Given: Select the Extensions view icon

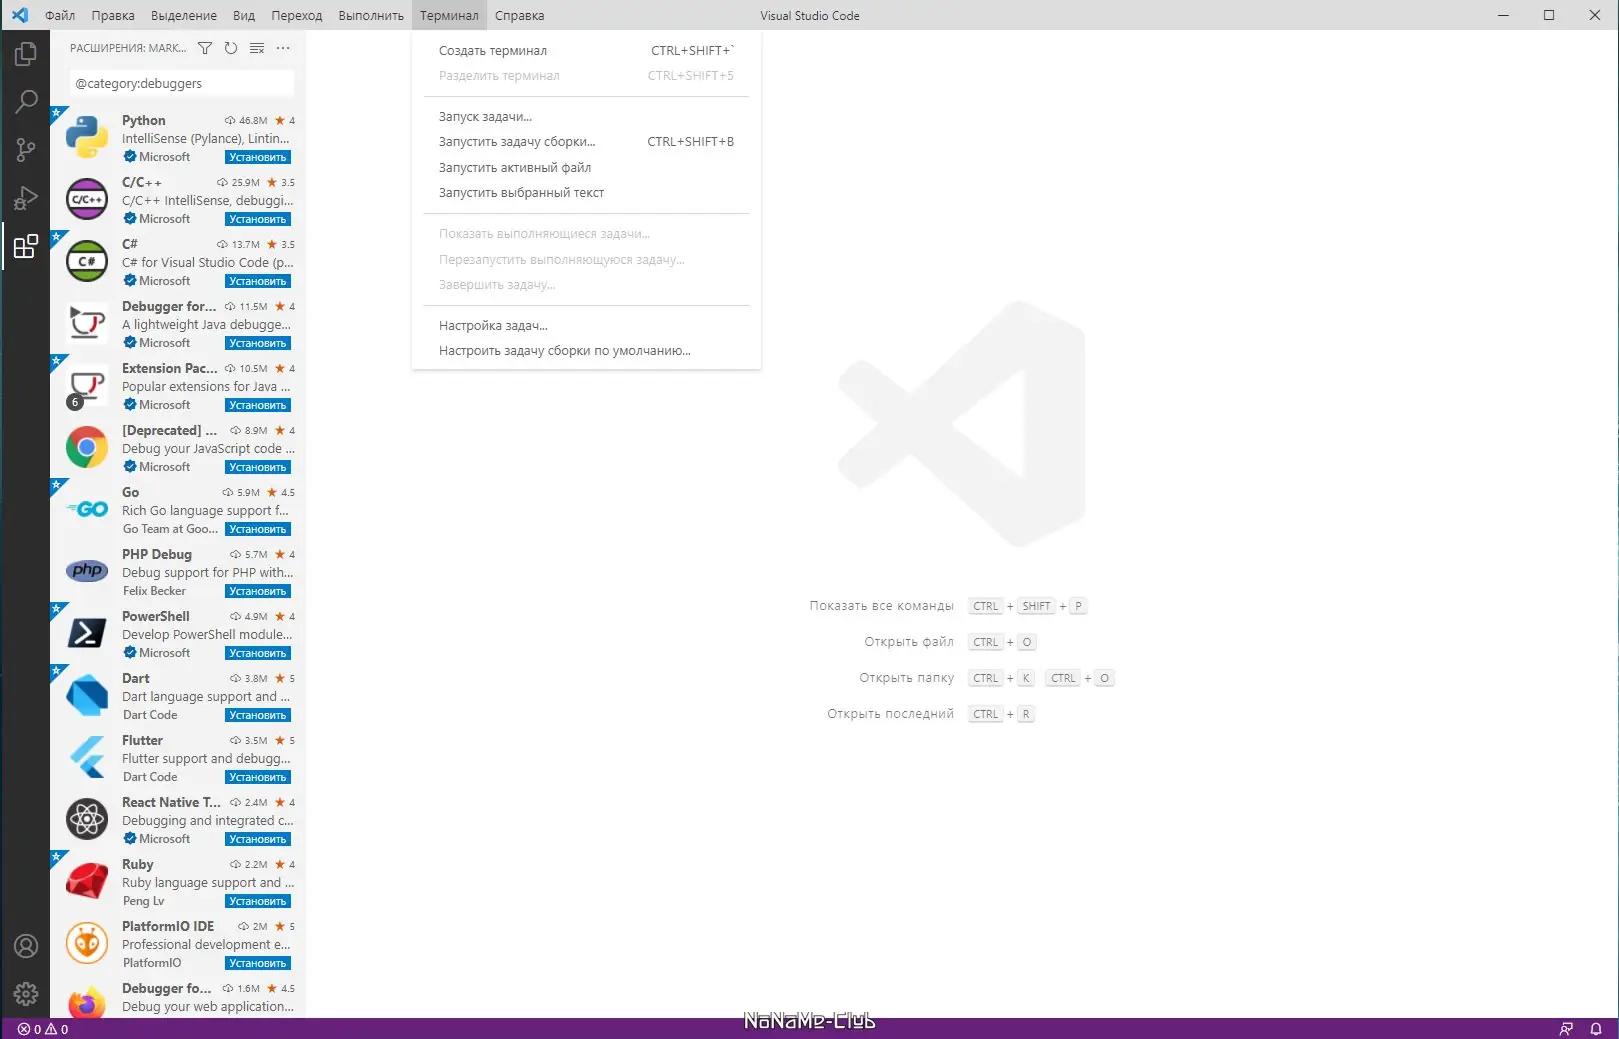Looking at the screenshot, I should pos(26,246).
